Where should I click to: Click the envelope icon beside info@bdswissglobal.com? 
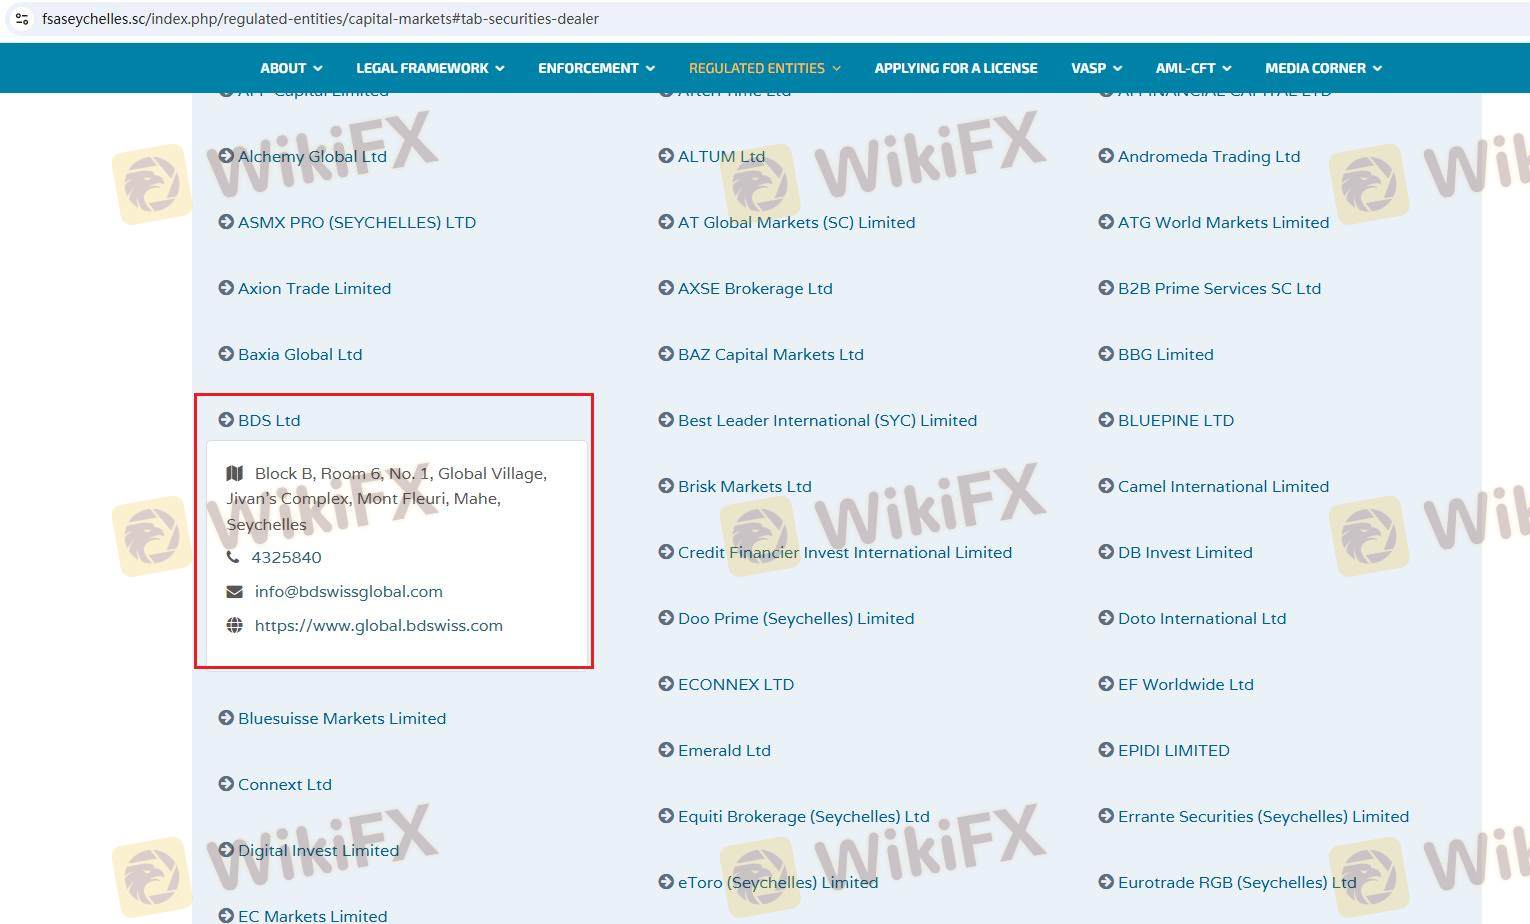pyautogui.click(x=235, y=591)
